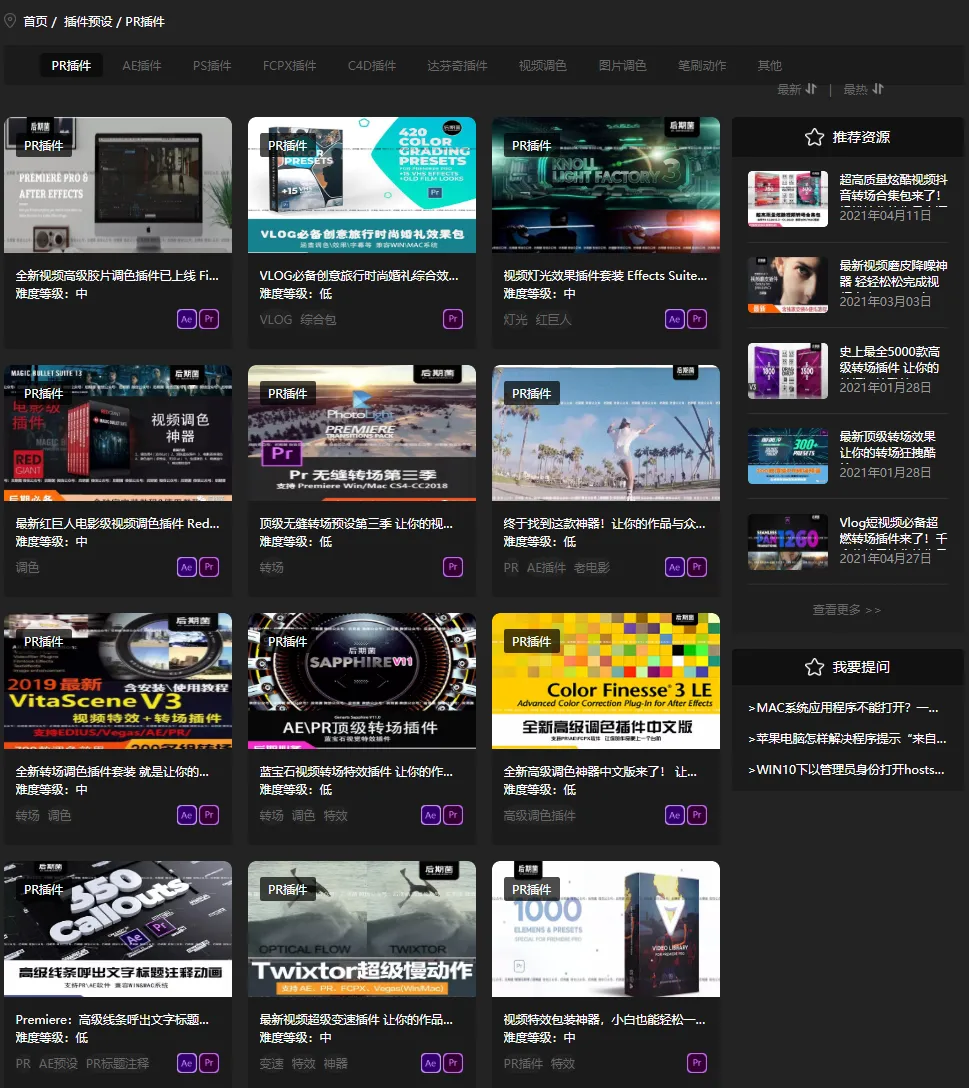969x1088 pixels.
Task: Click the 老电影 tag on 终于找到这款神器 card
Action: click(x=591, y=568)
